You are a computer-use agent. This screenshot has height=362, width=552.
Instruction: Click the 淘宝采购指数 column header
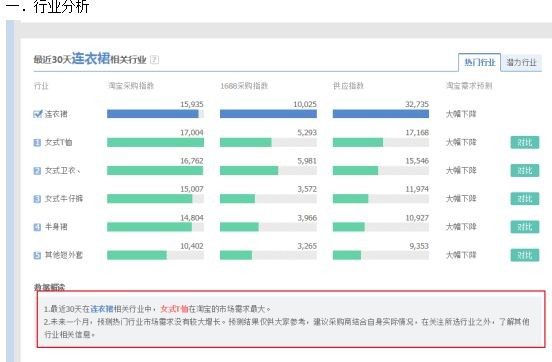pos(131,86)
